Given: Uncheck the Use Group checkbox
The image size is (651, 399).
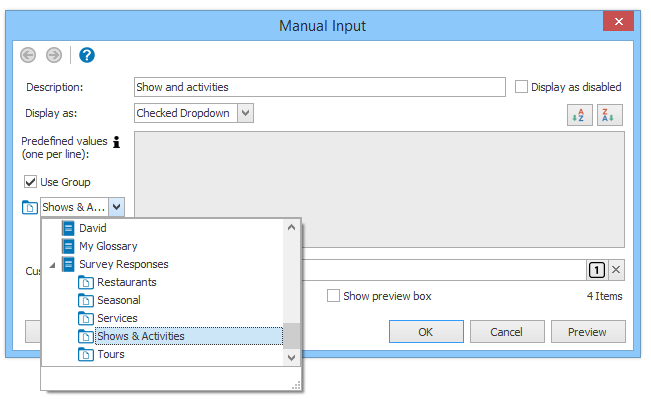Looking at the screenshot, I should coord(30,182).
